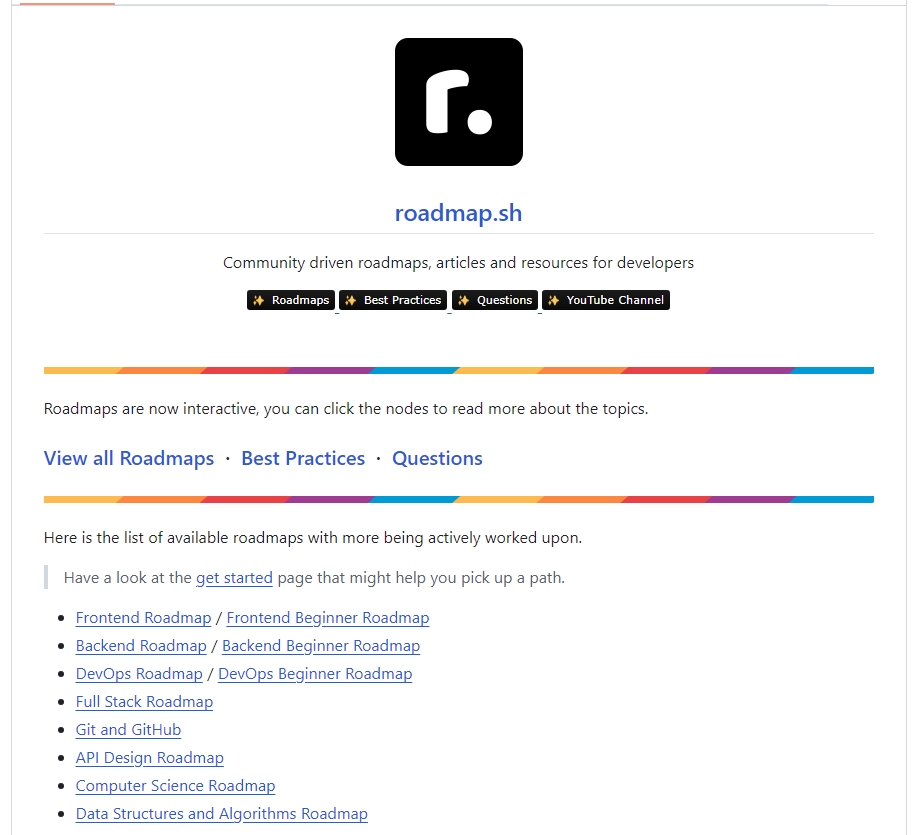Open Data Structures and Algorithms Roadmap link
916x835 pixels.
point(222,814)
